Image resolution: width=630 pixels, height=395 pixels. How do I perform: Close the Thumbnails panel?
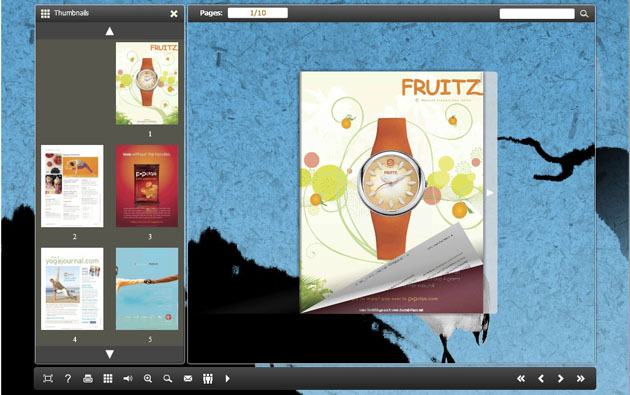click(174, 14)
